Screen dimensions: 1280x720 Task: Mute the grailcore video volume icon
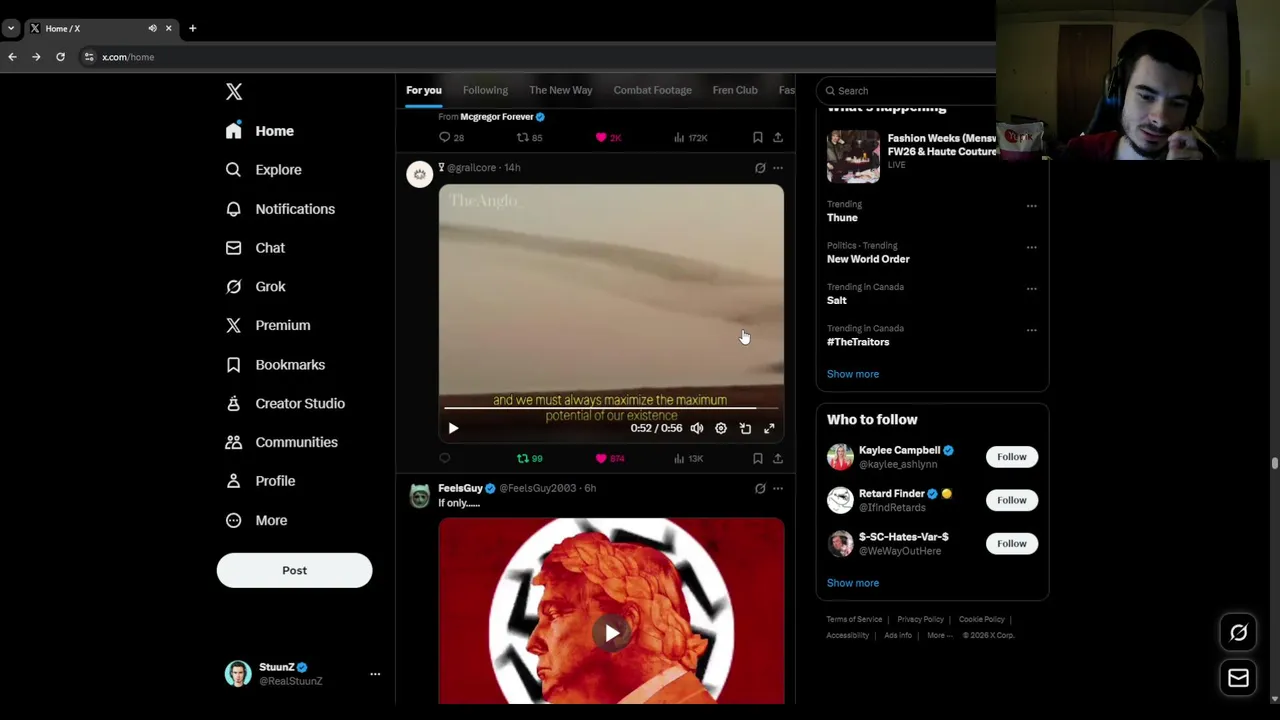pos(697,428)
